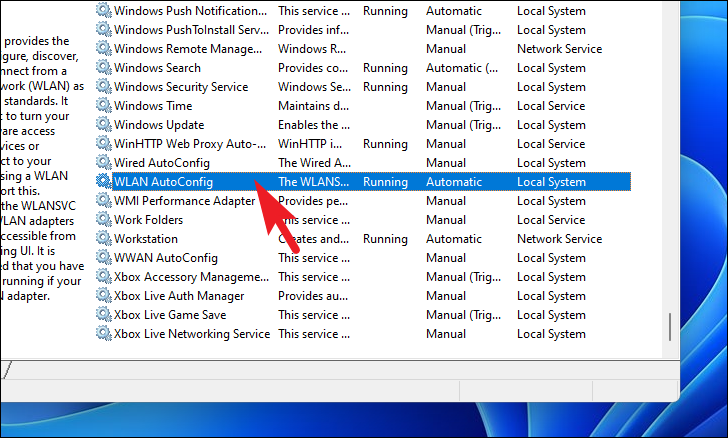Screen dimensions: 728x438
Task: Click gear icon beside WMI Performance Adapter
Action: pyautogui.click(x=104, y=201)
